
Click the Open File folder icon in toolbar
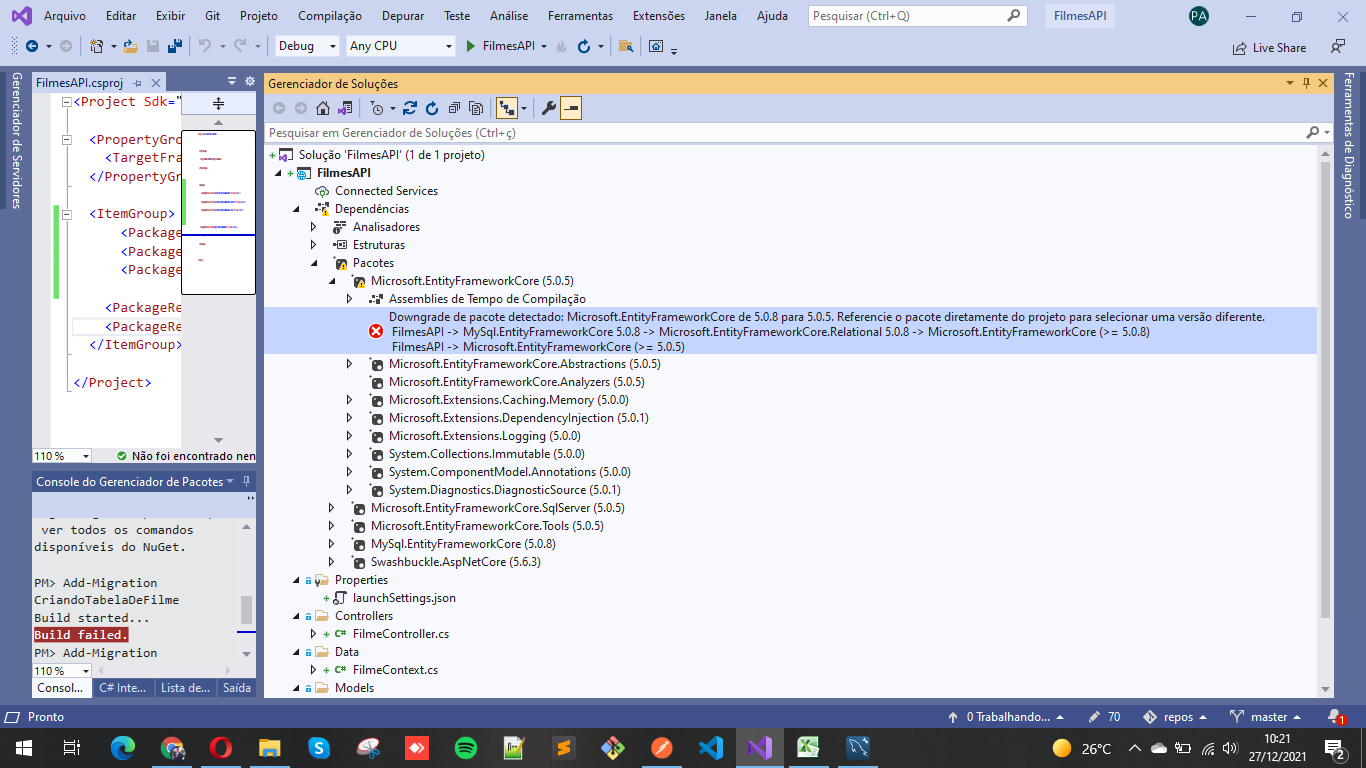click(x=131, y=46)
